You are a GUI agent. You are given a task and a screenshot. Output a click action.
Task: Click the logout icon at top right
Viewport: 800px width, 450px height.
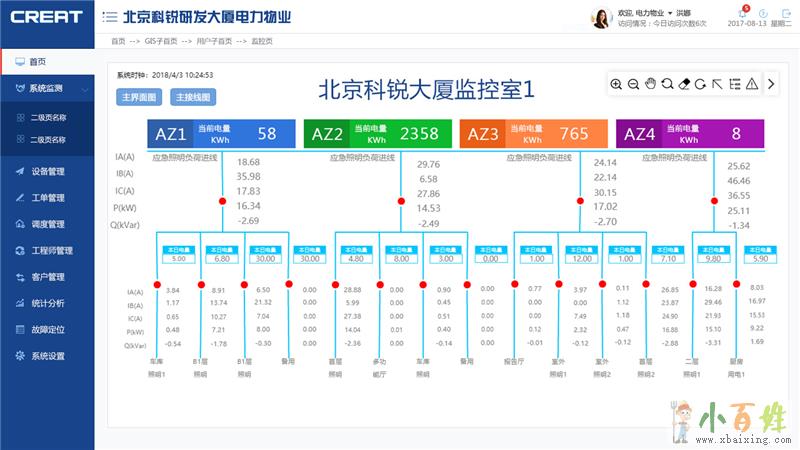click(784, 13)
